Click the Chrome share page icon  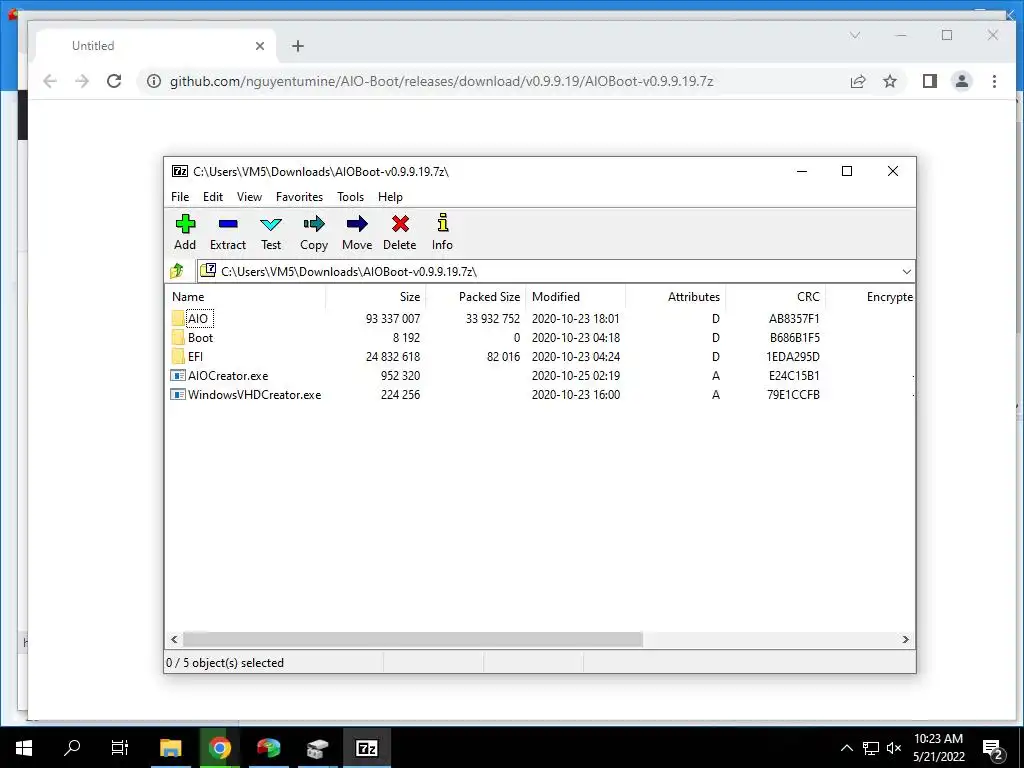[x=857, y=81]
